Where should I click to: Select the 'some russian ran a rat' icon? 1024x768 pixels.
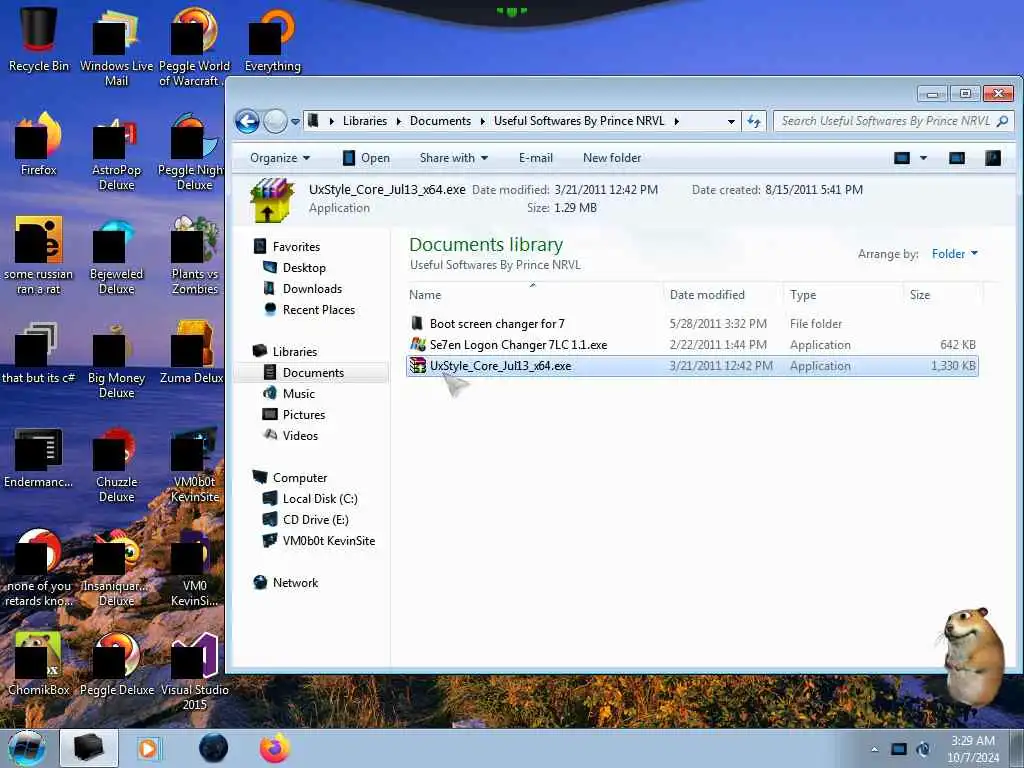click(x=39, y=255)
